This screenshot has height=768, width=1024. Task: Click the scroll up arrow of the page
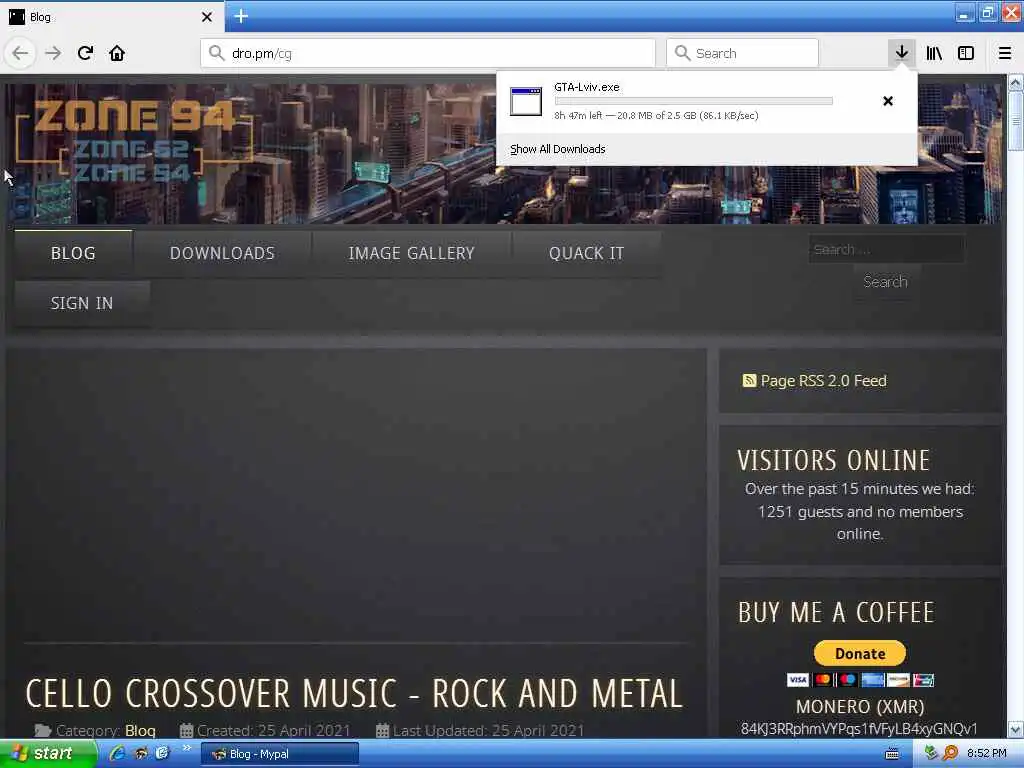click(1016, 83)
